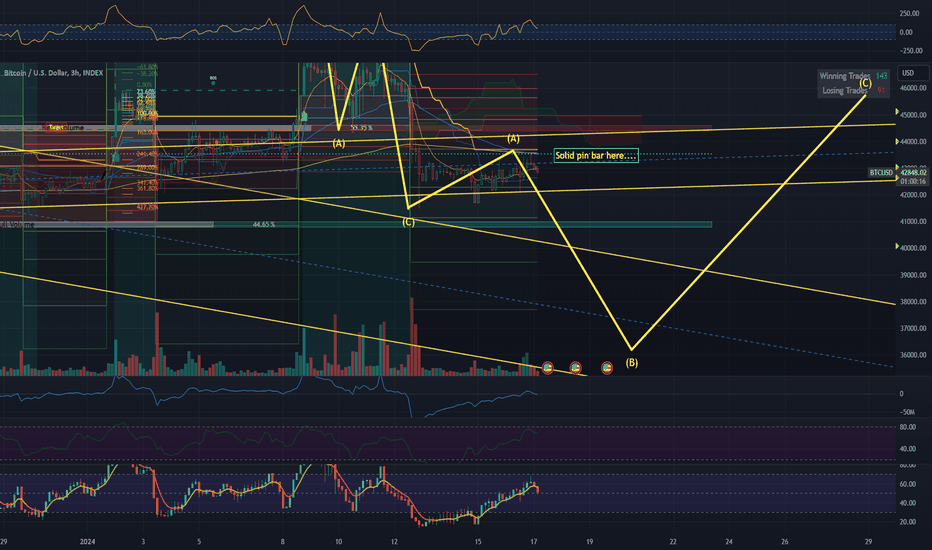The width and height of the screenshot is (932, 550).
Task: Click the 17 date on time axis
Action: [534, 542]
